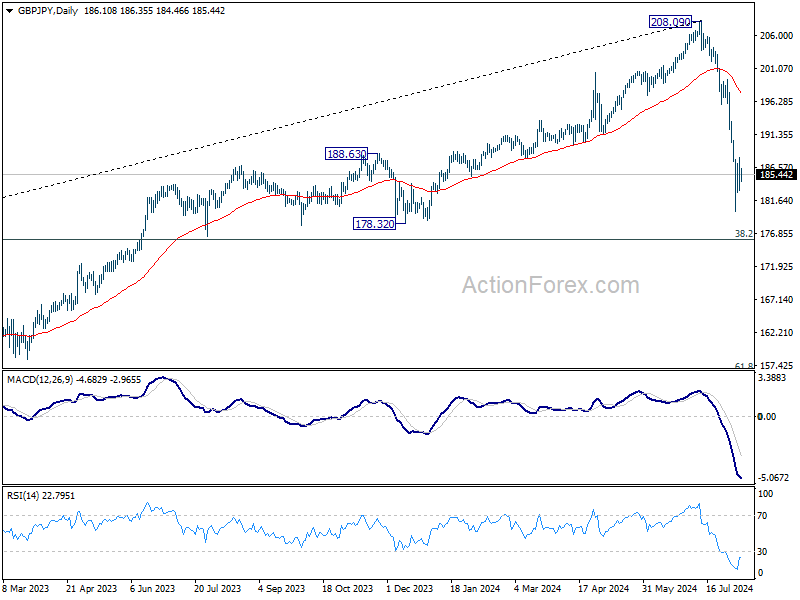Select the 191.355 price axis value
The width and height of the screenshot is (800, 600).
[776, 135]
